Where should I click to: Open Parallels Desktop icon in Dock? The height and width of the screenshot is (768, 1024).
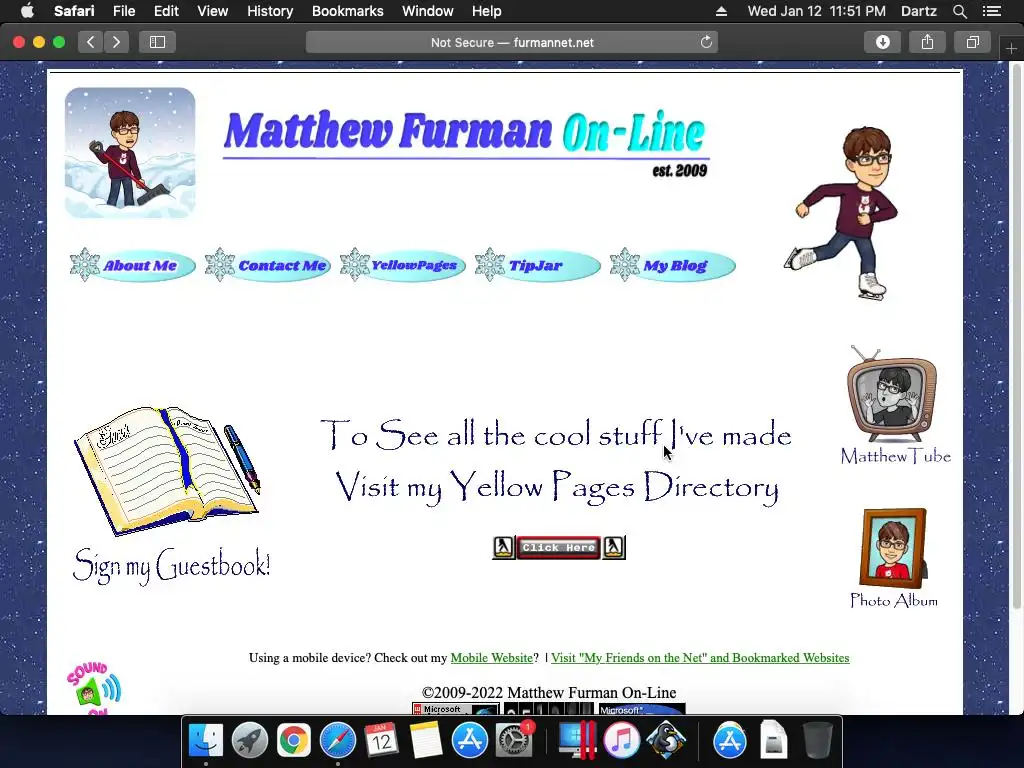click(x=577, y=741)
